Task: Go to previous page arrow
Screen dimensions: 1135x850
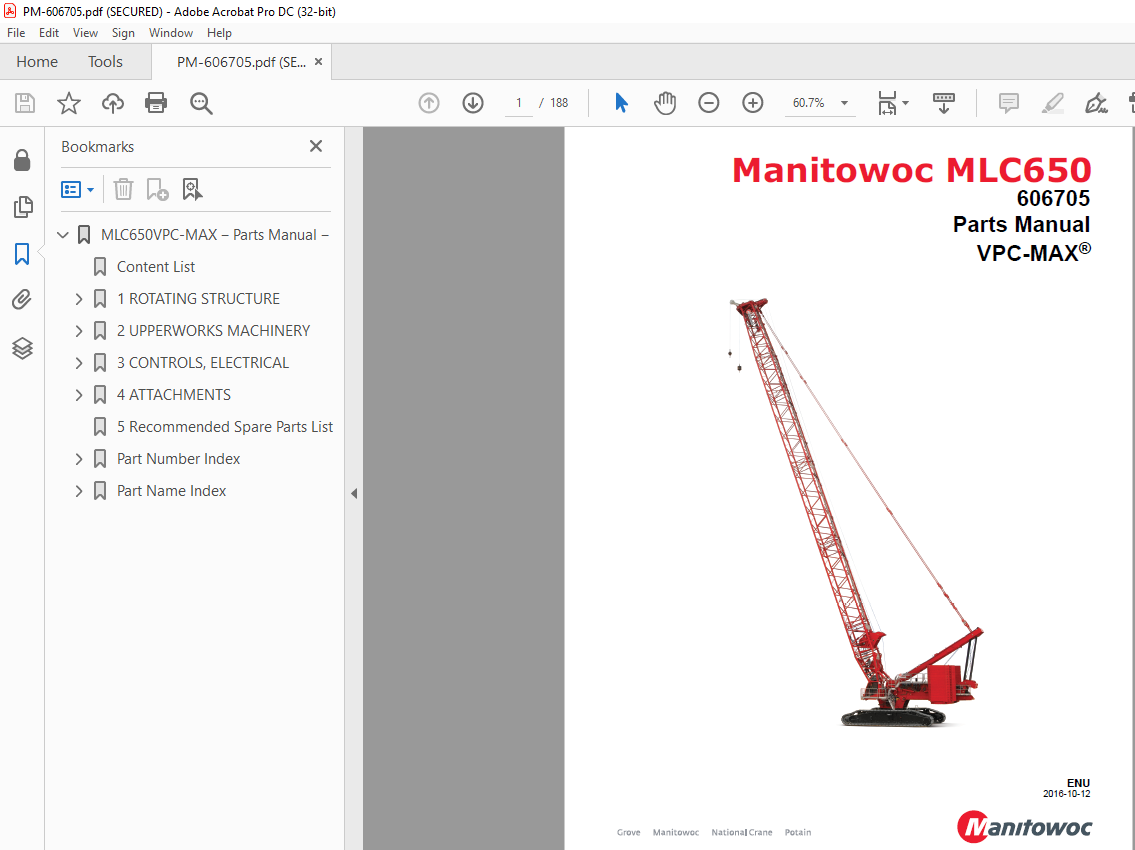Action: 429,103
